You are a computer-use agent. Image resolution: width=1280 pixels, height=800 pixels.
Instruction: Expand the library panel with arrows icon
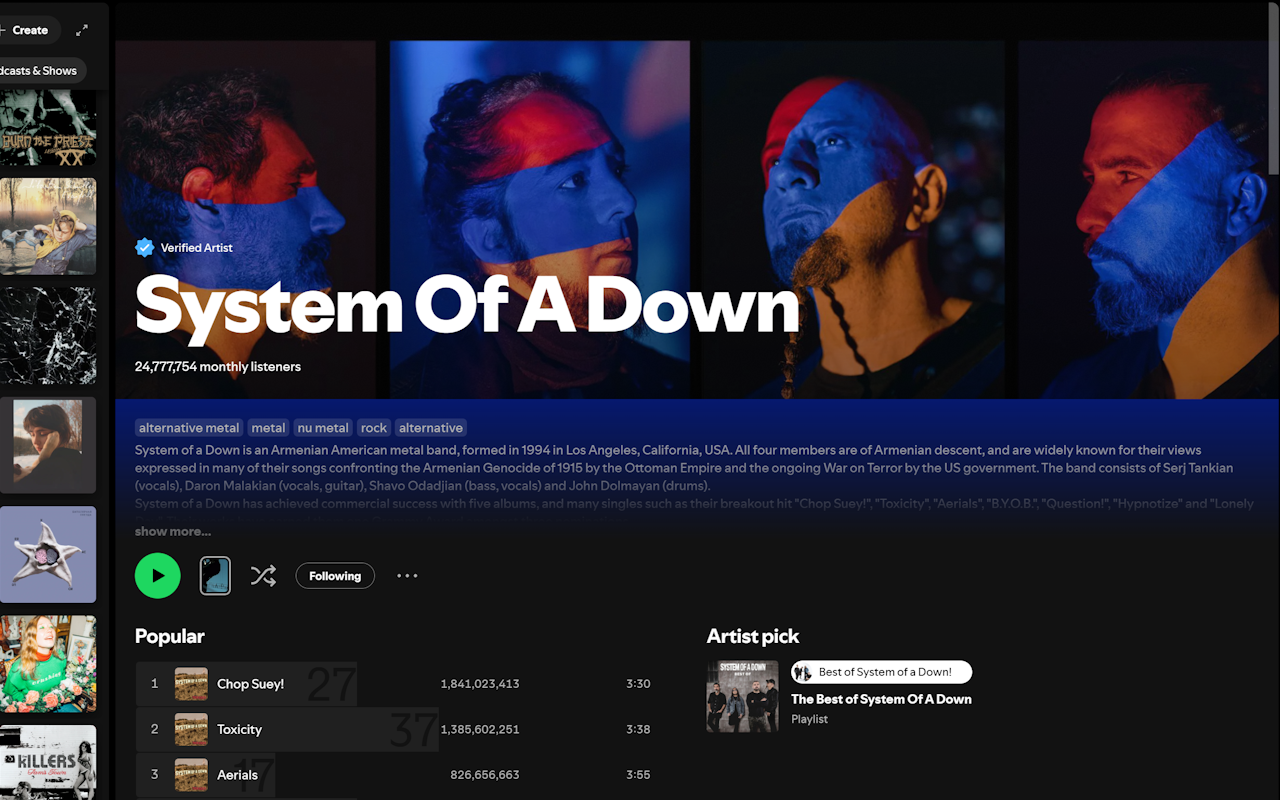[82, 30]
